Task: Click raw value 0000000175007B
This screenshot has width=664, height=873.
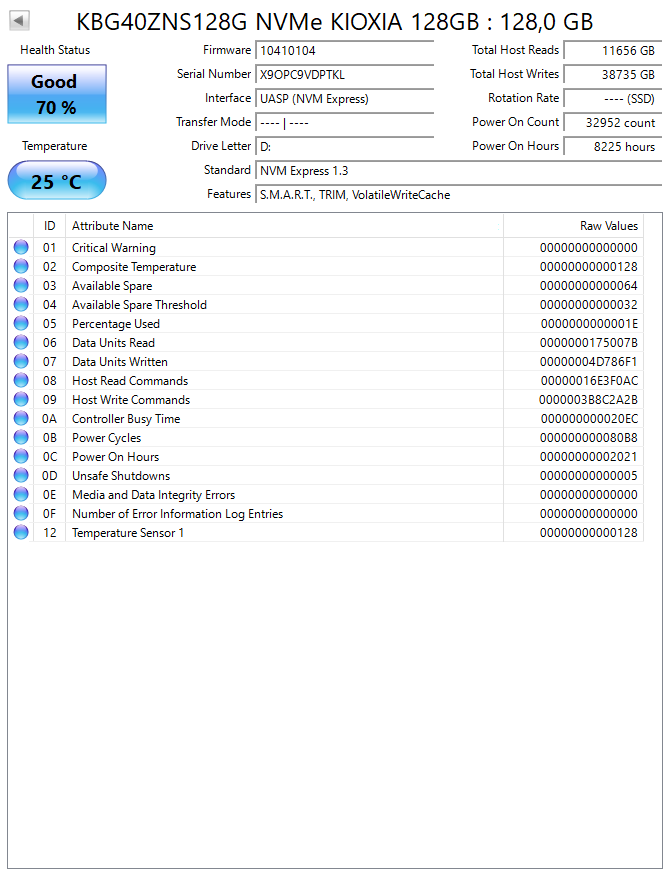Action: coord(589,342)
